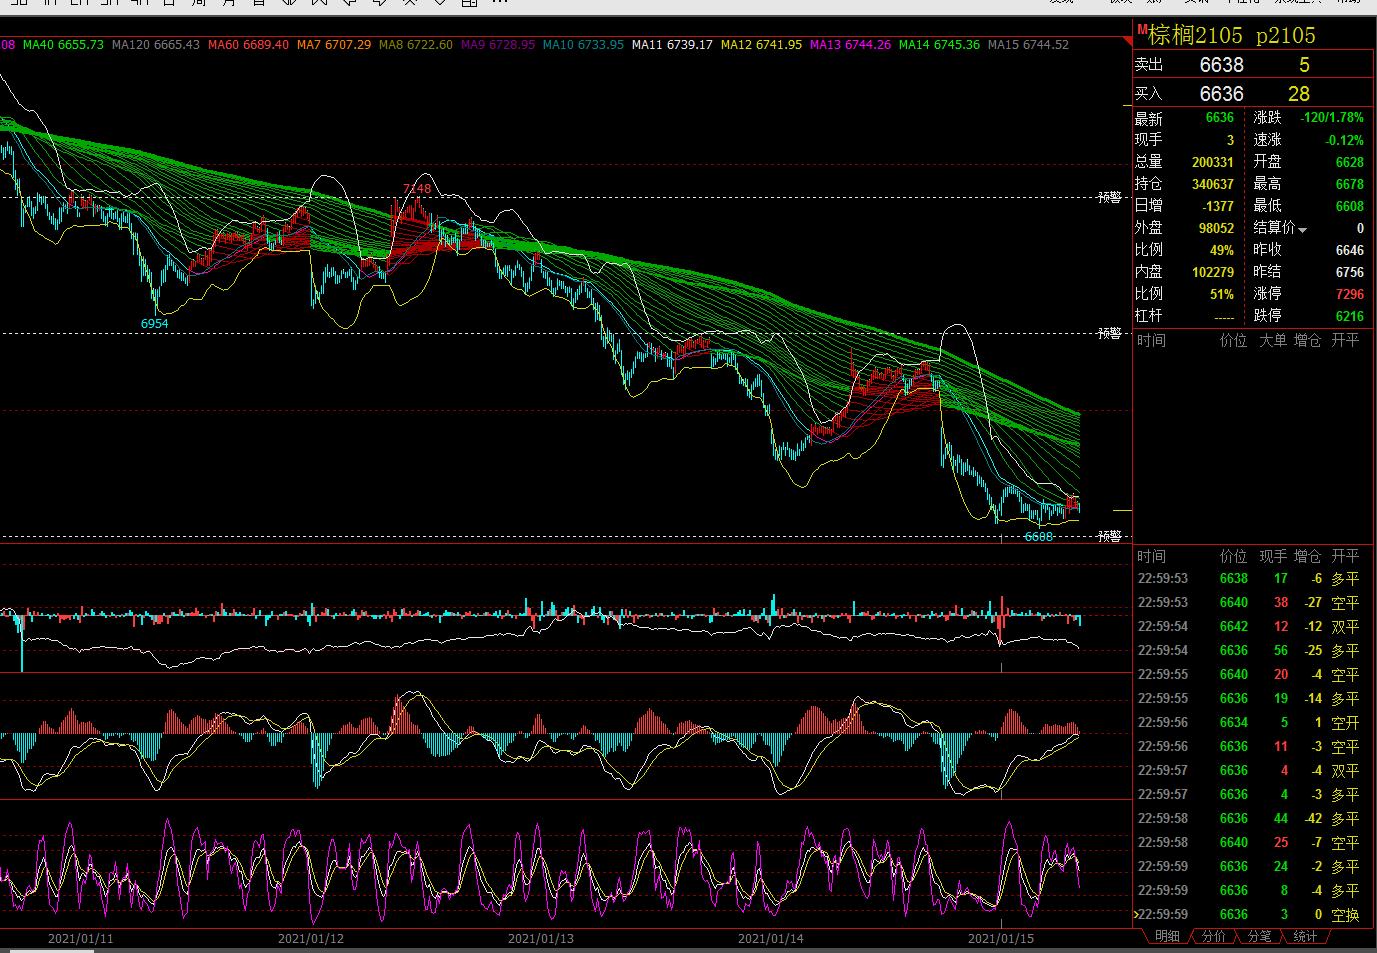Click the yellow arrow marker beside last tick
Screen dimensions: 1377x953
click(x=1135, y=914)
